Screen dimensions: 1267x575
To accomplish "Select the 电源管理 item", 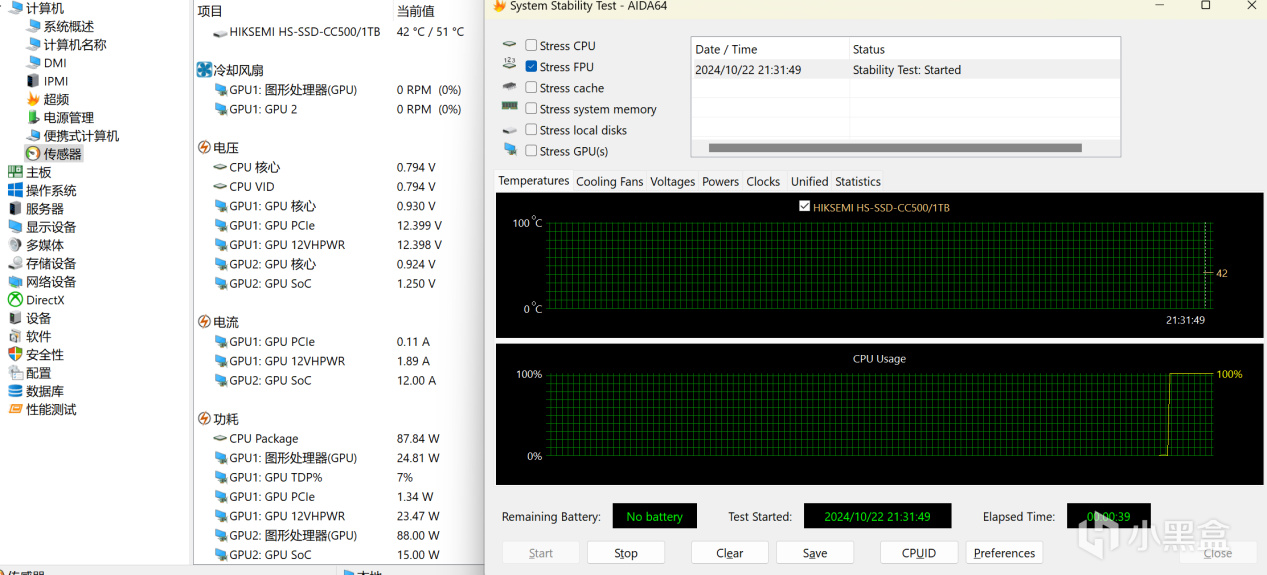I will [68, 117].
